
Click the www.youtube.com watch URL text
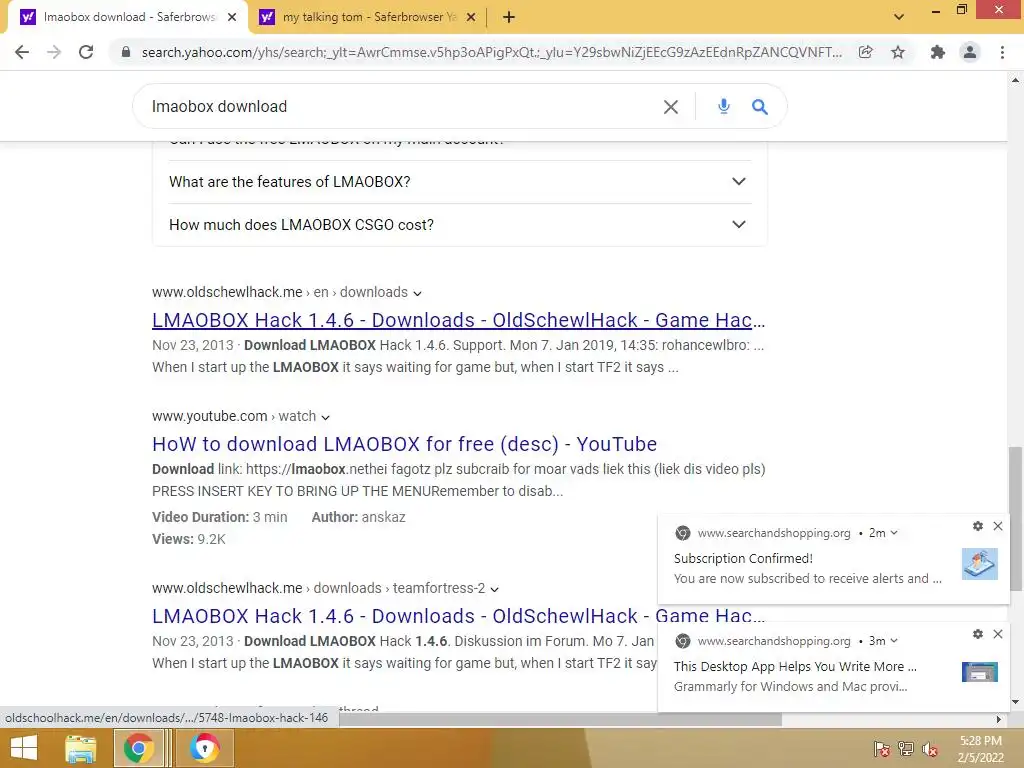pyautogui.click(x=234, y=416)
